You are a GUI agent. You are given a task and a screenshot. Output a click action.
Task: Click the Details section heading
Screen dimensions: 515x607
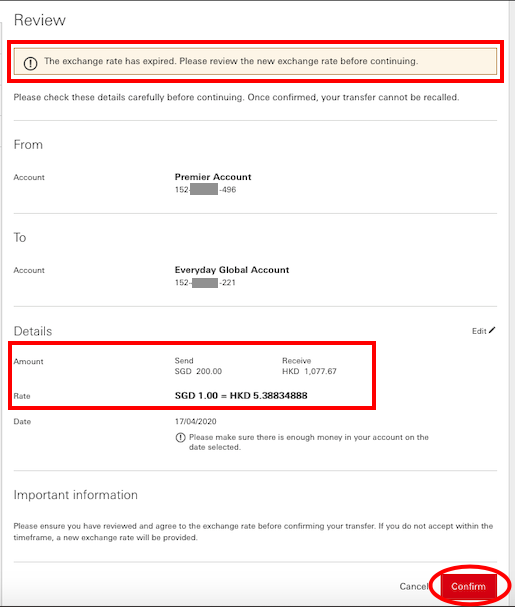[x=33, y=331]
